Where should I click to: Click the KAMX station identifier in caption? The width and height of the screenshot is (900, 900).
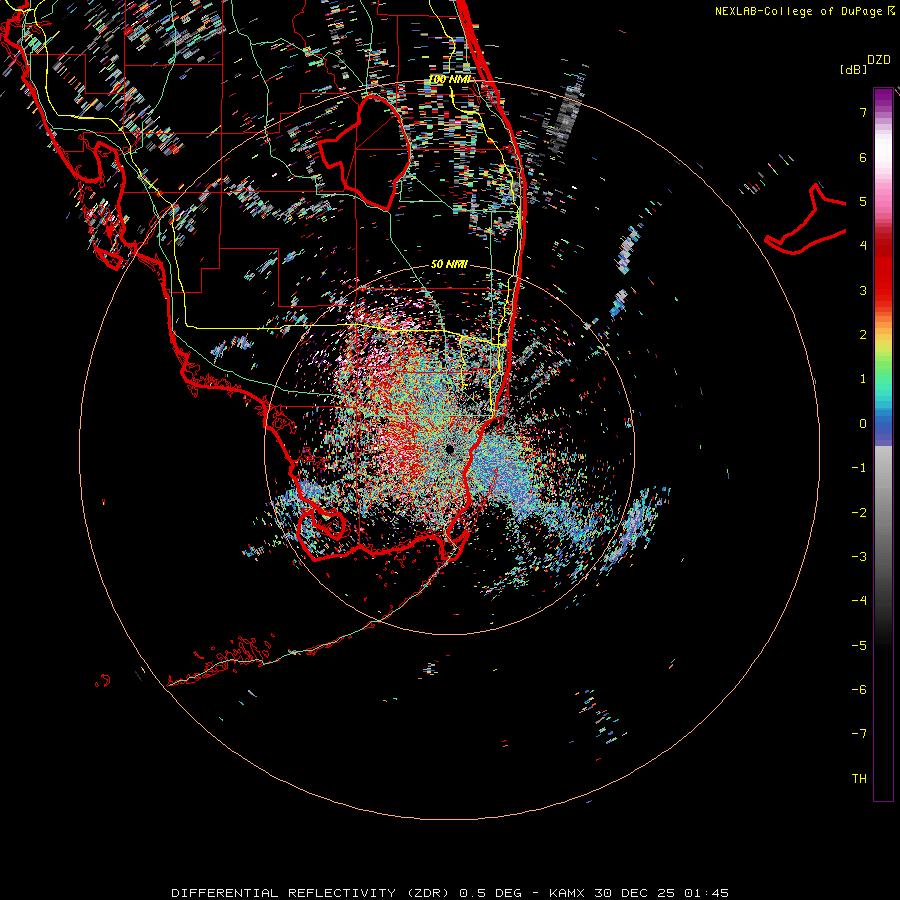coord(567,893)
